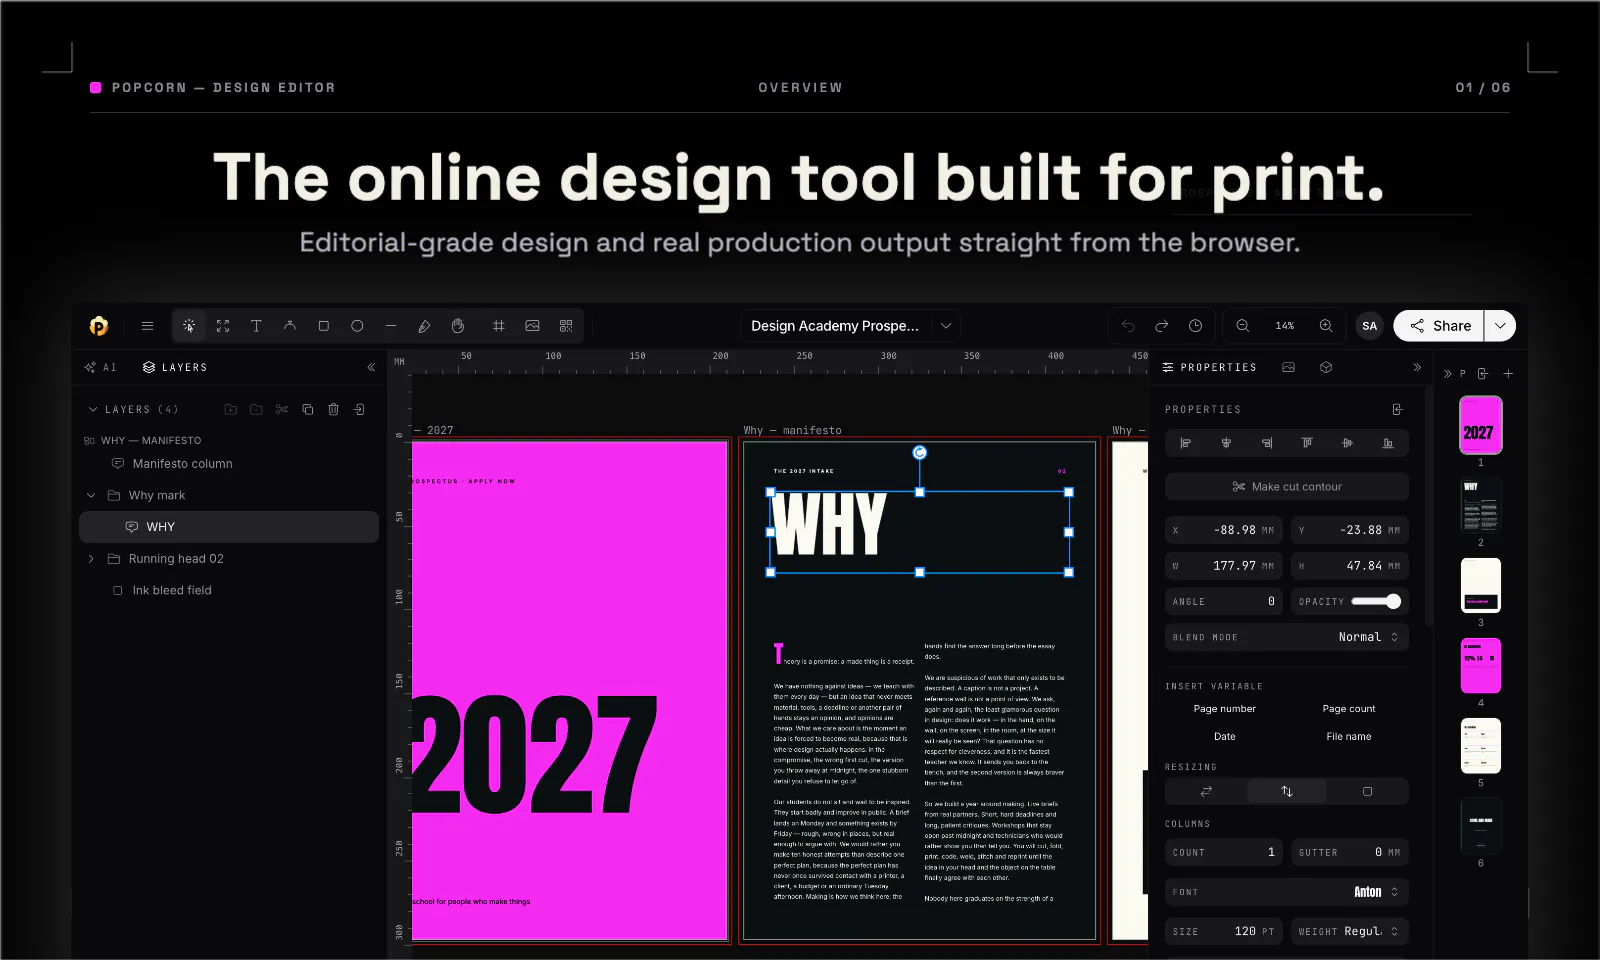This screenshot has width=1600, height=960.
Task: Collapse the Properties panel
Action: tap(1417, 367)
